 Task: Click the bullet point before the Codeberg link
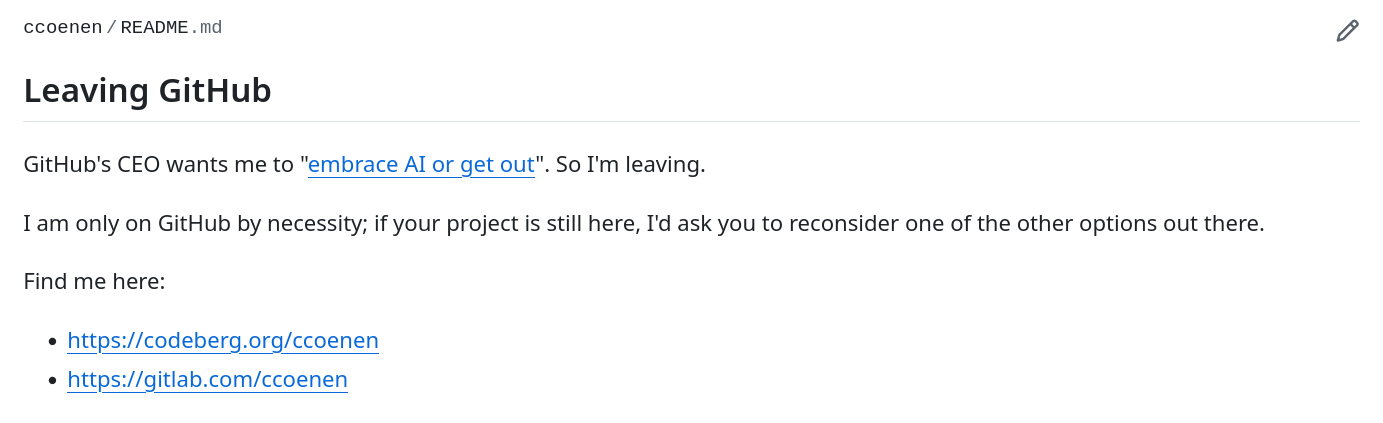(52, 342)
